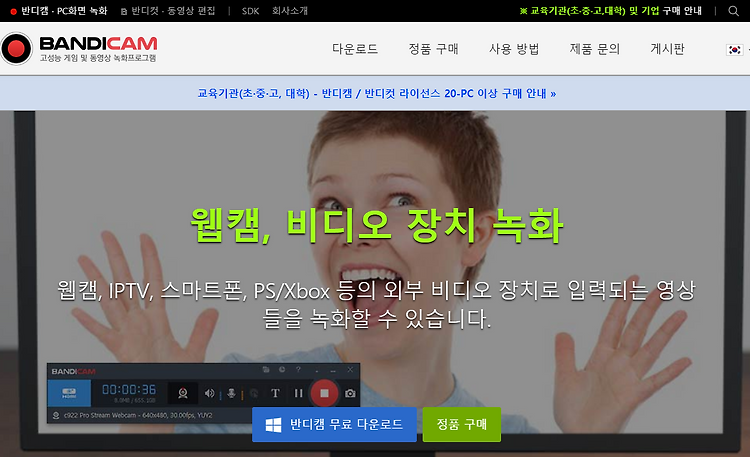Click the webcam device icon in status row
The image size is (750, 457).
pyautogui.click(x=56, y=415)
